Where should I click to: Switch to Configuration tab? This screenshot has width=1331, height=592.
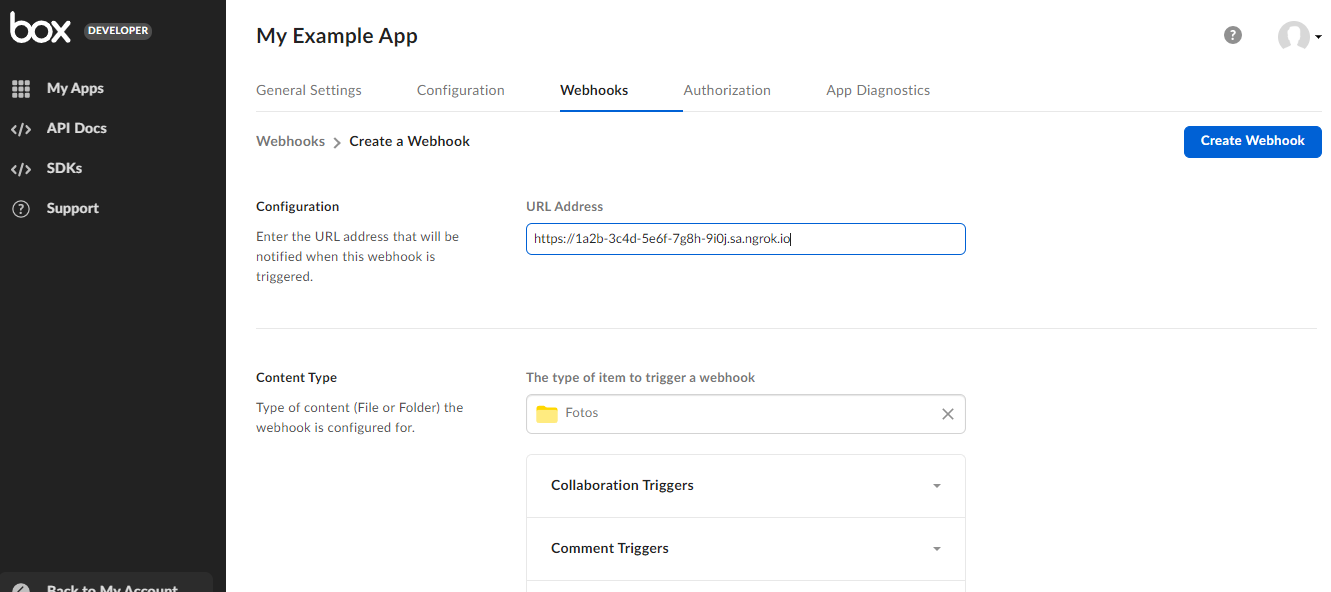click(461, 90)
